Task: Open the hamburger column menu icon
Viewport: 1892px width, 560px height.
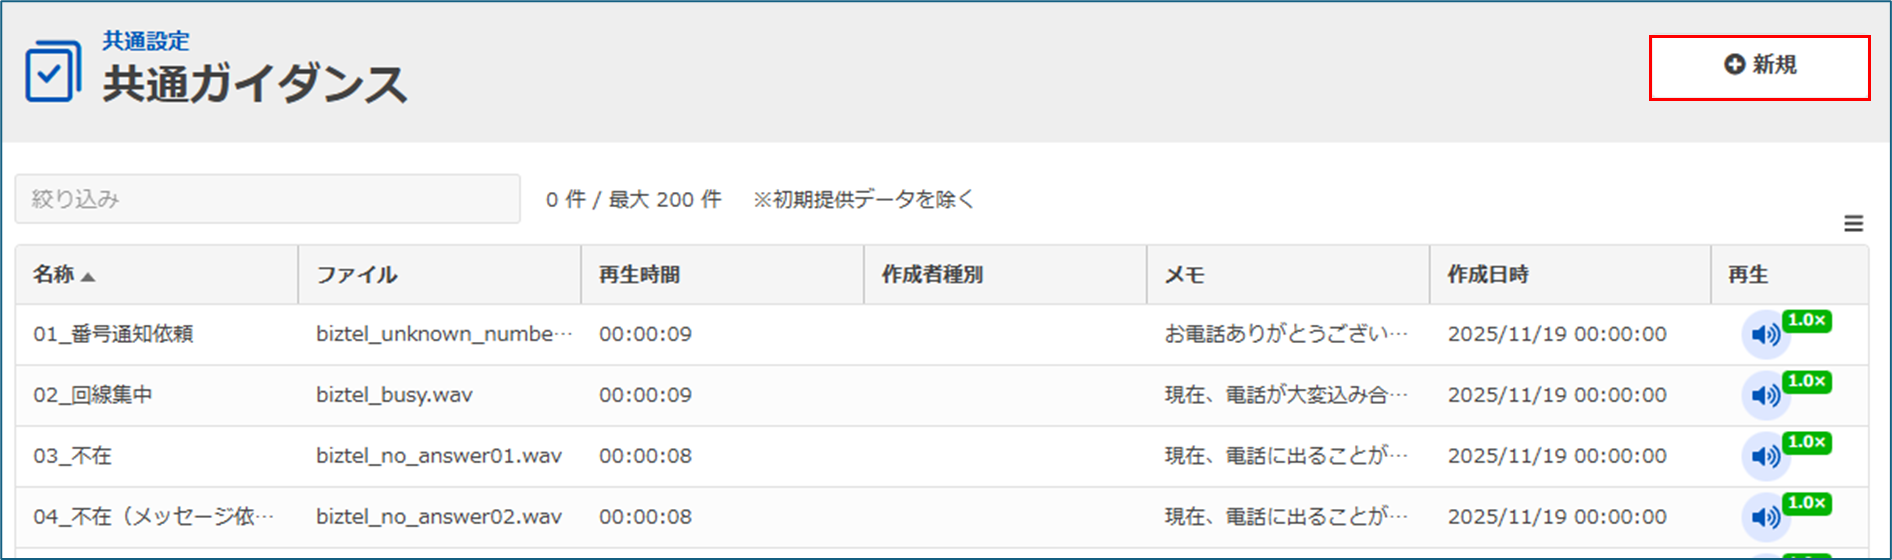Action: (1853, 224)
